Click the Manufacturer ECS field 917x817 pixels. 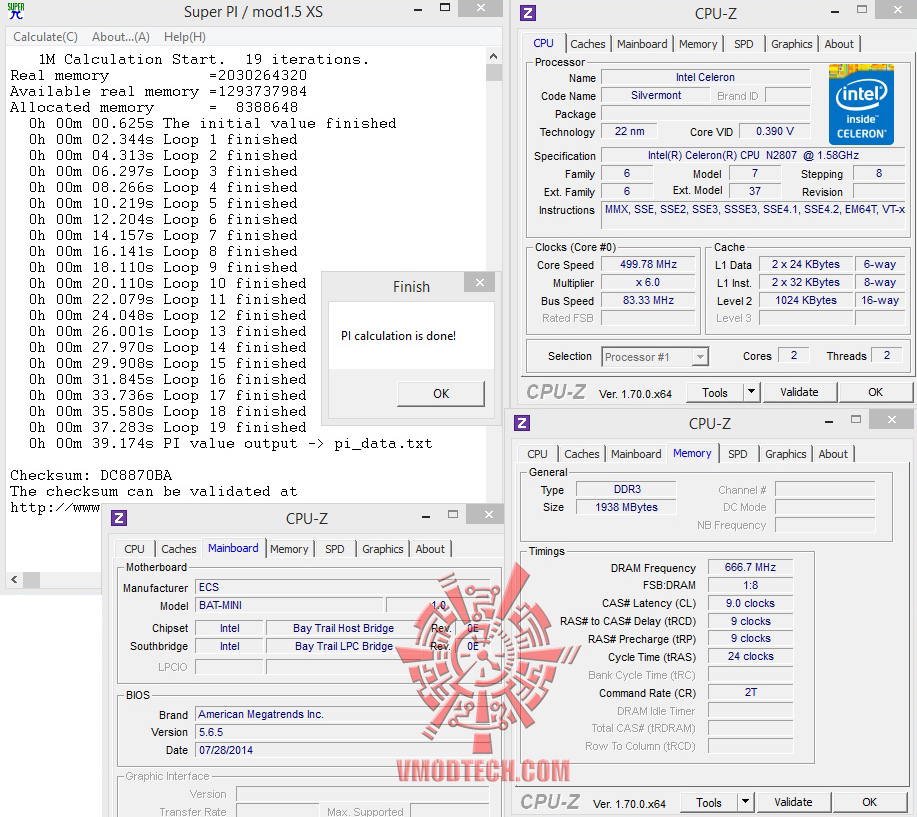click(x=342, y=587)
